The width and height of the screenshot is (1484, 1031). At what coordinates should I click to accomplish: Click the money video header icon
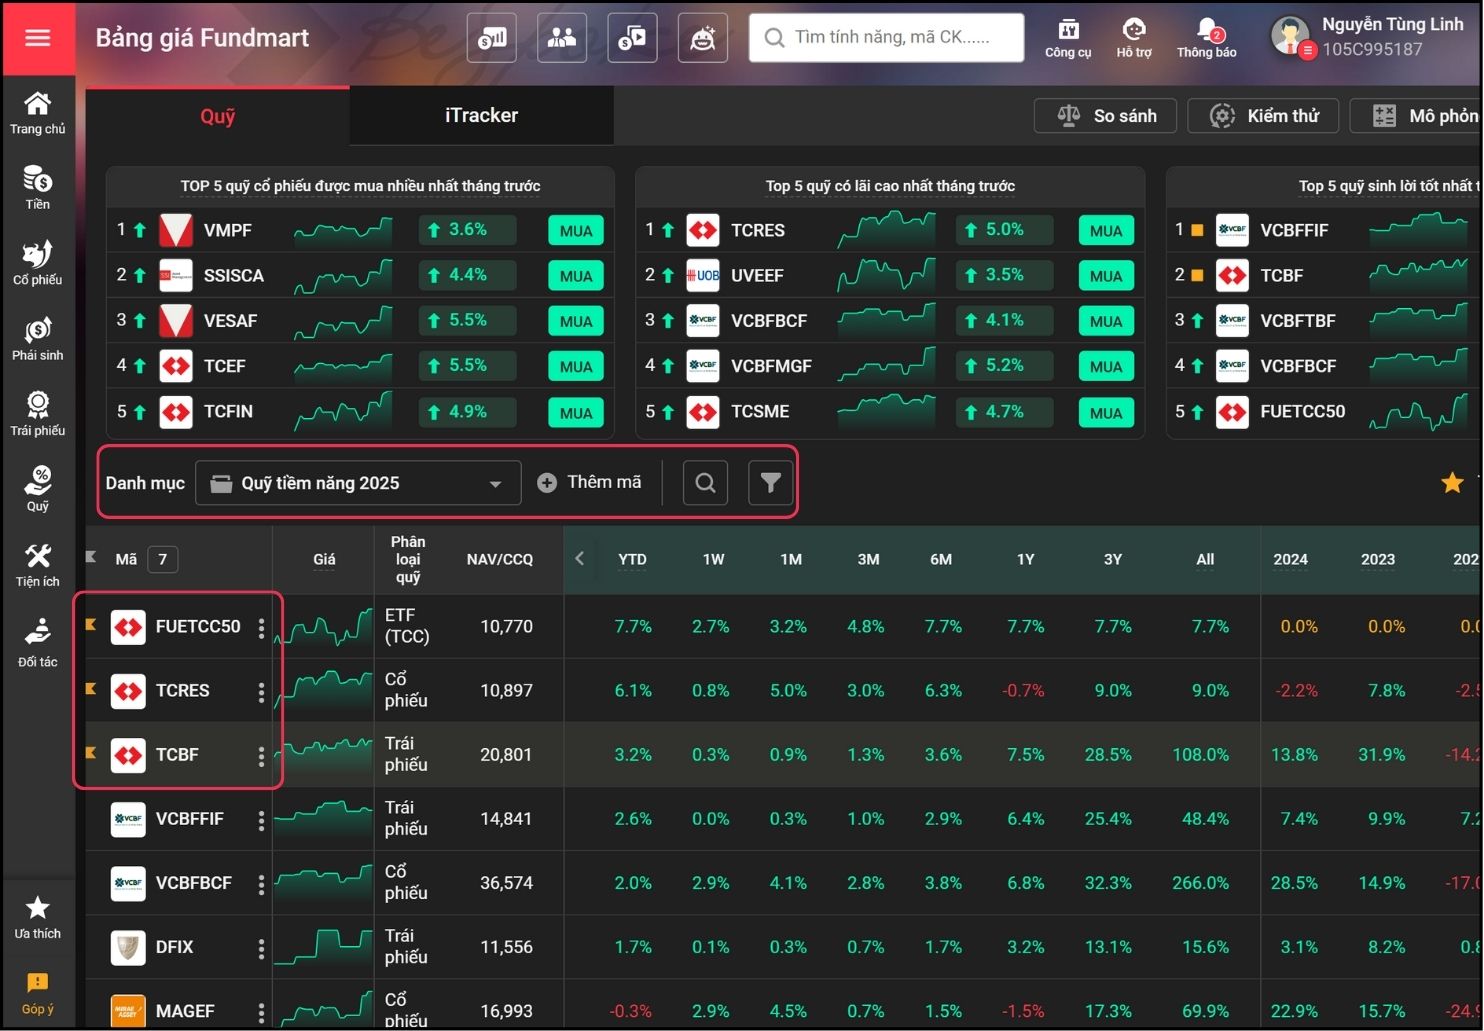632,38
